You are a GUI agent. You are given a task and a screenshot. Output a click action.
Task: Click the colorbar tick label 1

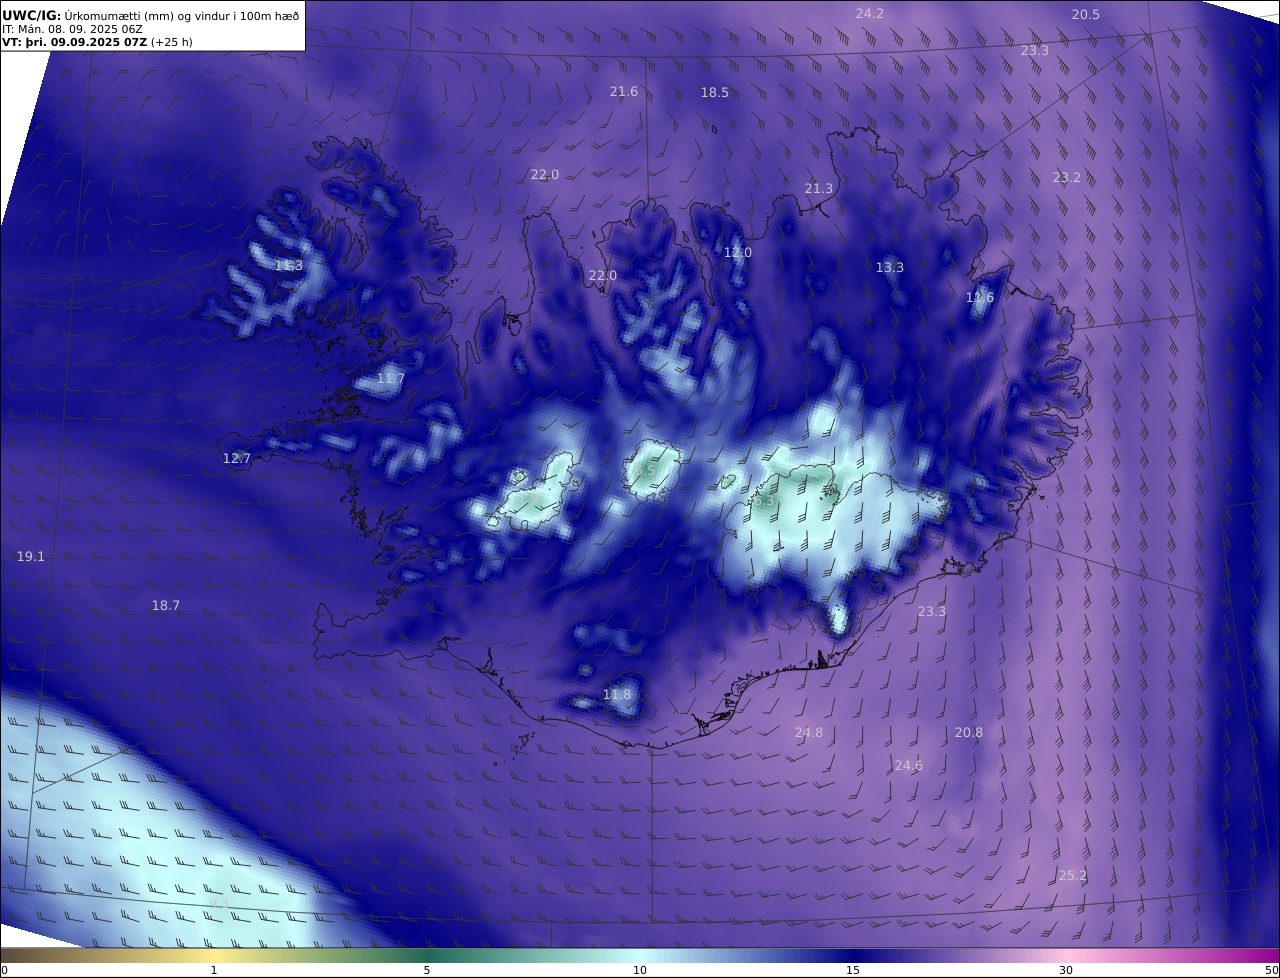pyautogui.click(x=214, y=970)
